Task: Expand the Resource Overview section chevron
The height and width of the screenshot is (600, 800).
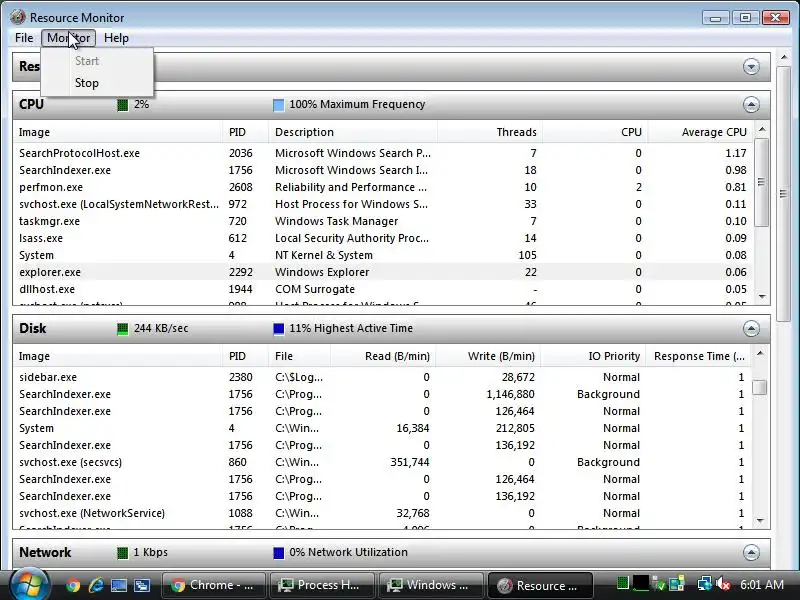Action: point(751,66)
